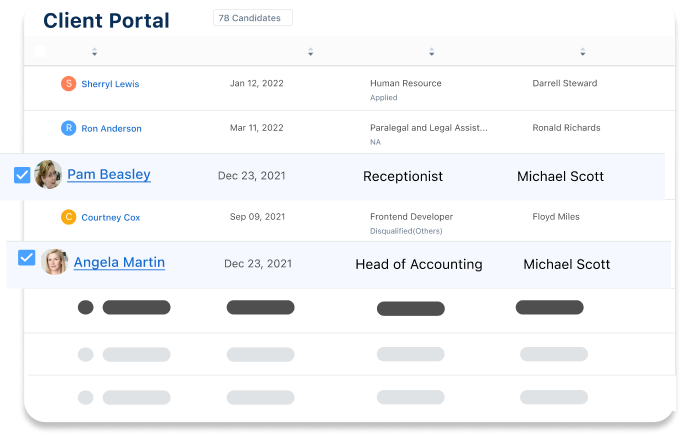
Task: Click Ron Anderson's blue R avatar
Action: (x=68, y=128)
